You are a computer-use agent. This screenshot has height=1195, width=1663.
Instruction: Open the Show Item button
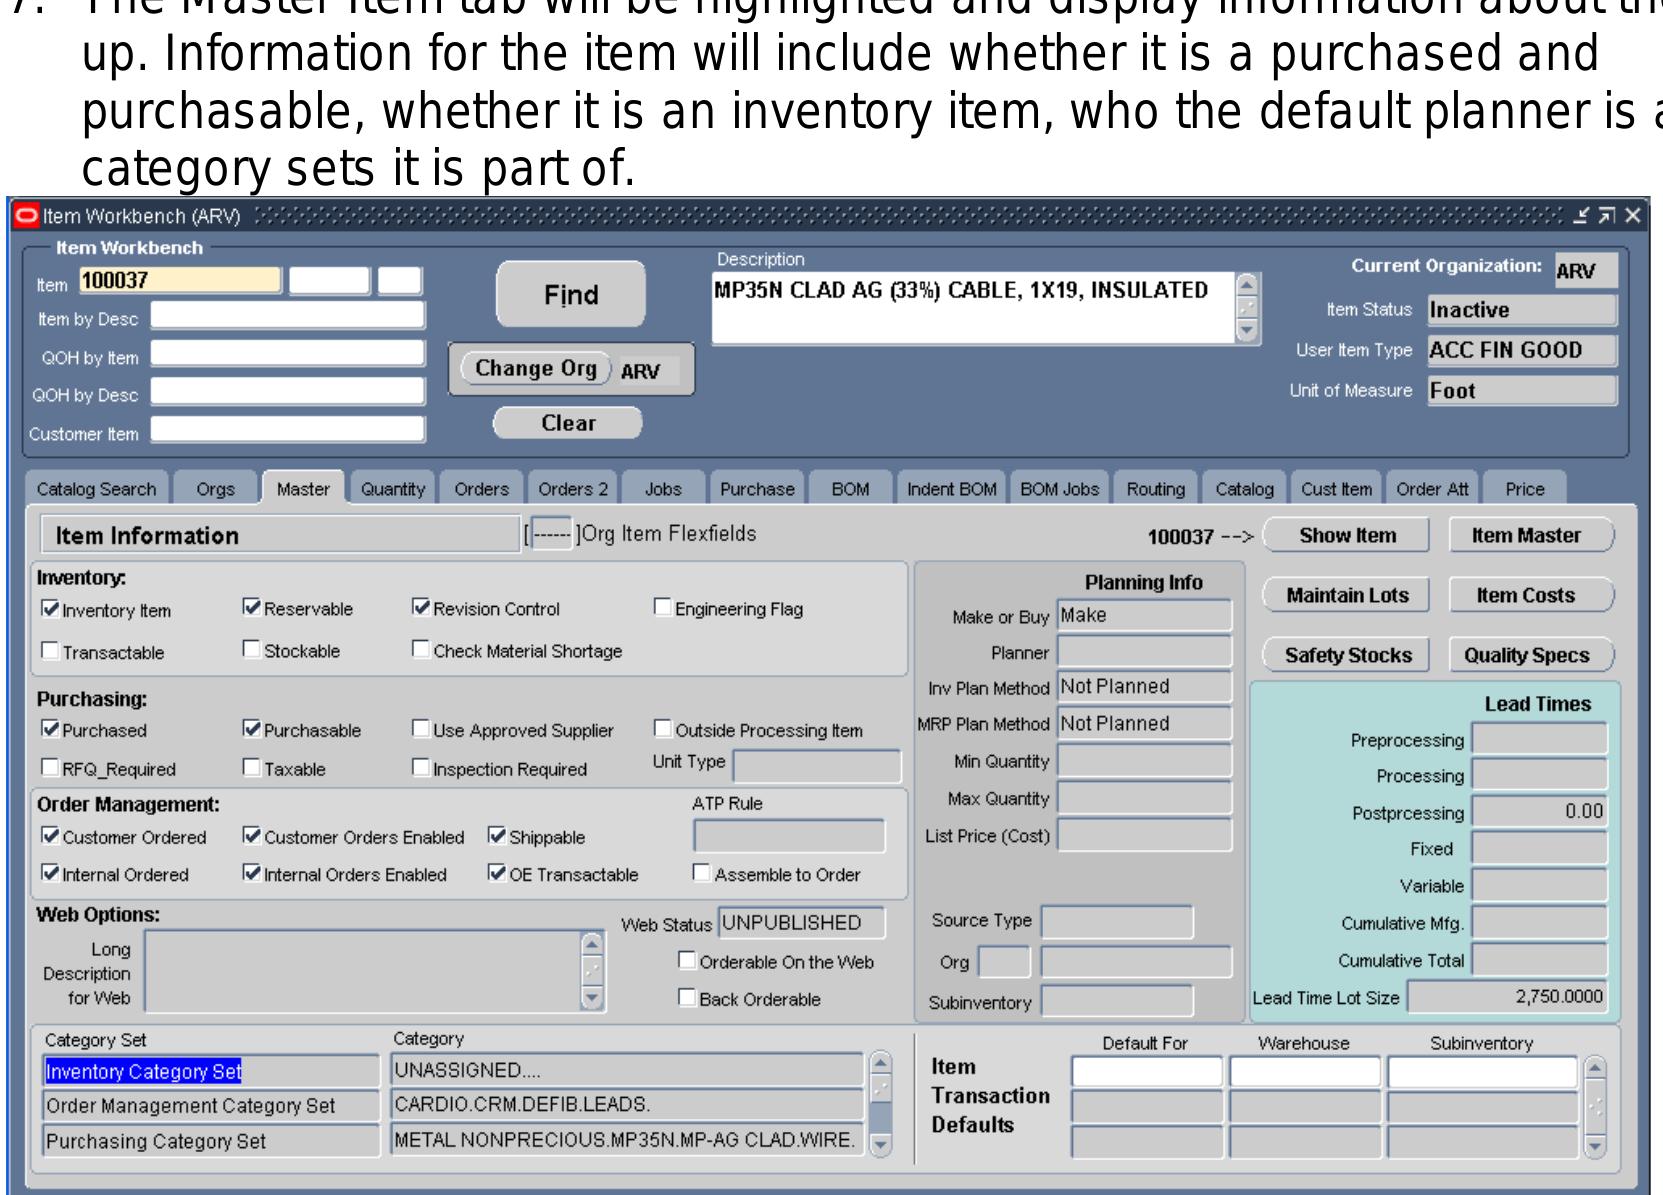(x=1347, y=535)
